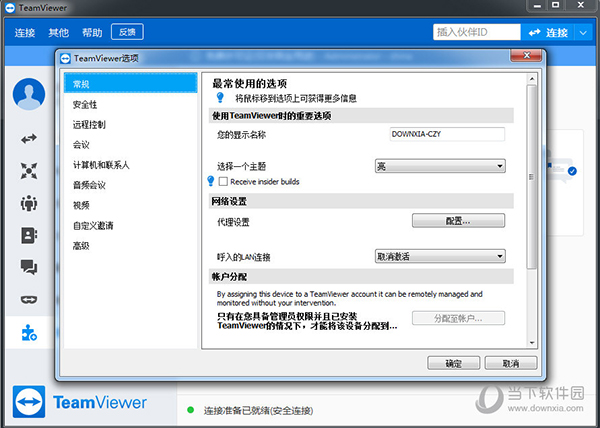The image size is (600, 428).
Task: Click the 反馈 feedback button
Action: point(127,32)
